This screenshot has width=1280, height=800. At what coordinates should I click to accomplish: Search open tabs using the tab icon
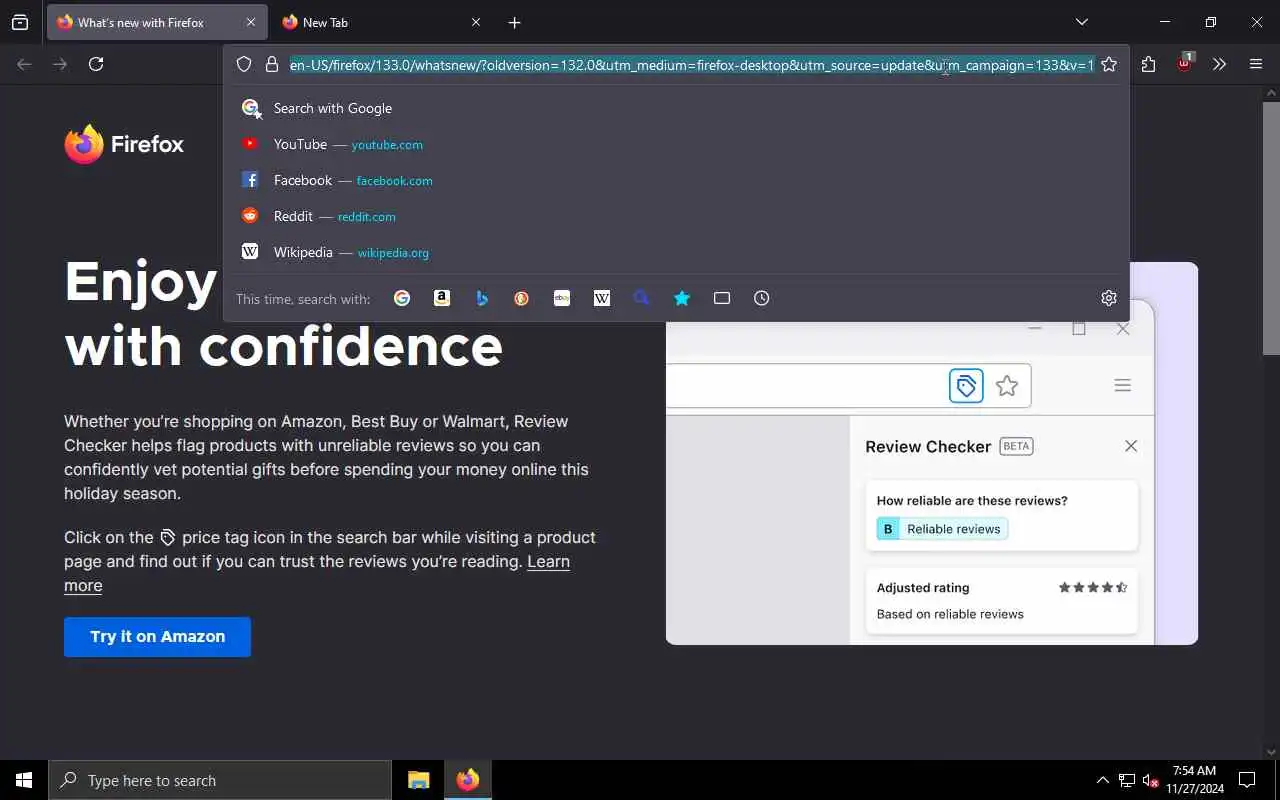point(722,298)
